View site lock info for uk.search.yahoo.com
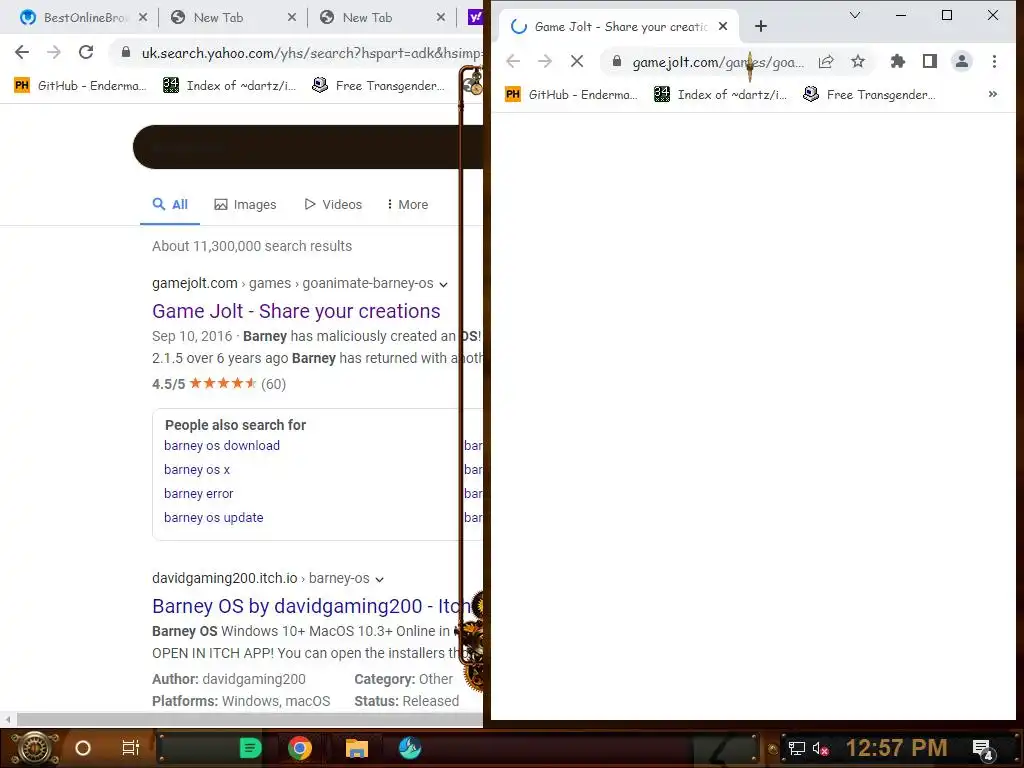 pos(126,52)
